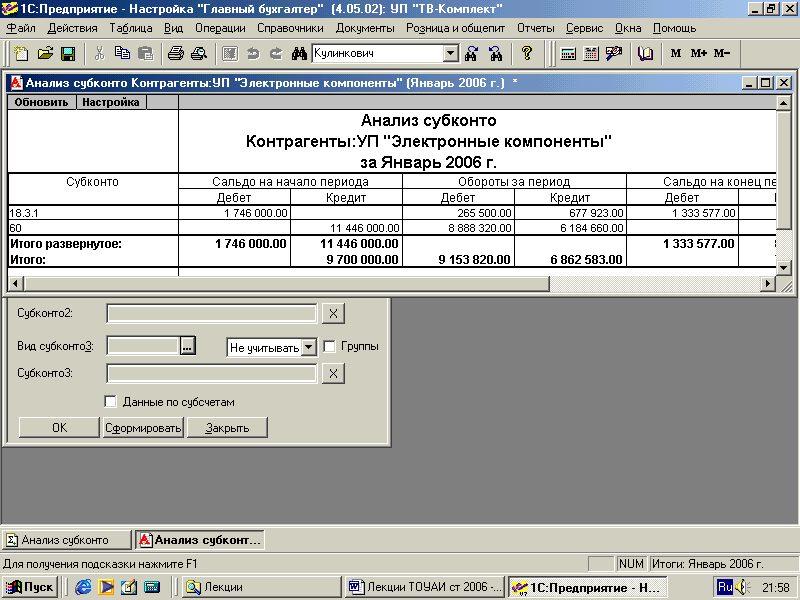Switch to the first Анализ субконто window tab

(66, 540)
